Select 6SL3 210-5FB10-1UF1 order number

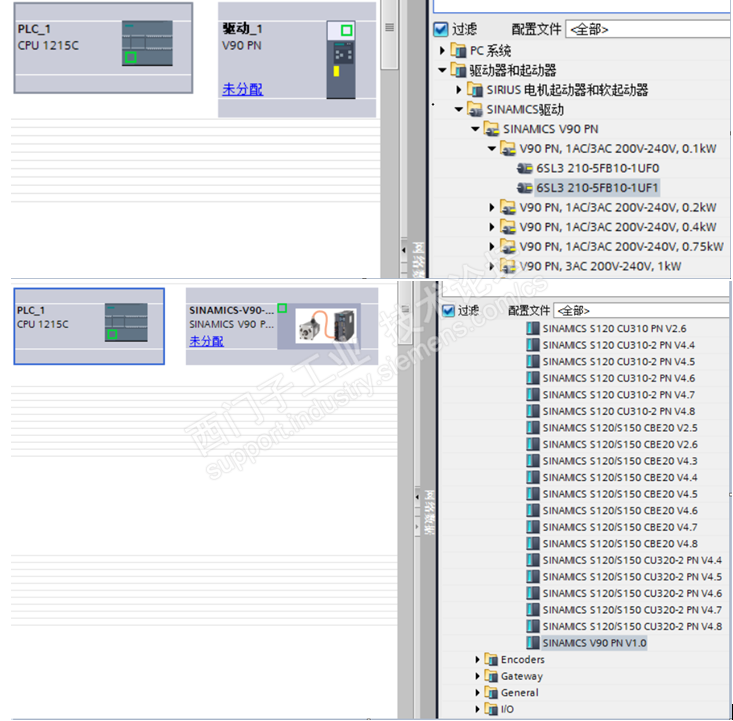[597, 187]
